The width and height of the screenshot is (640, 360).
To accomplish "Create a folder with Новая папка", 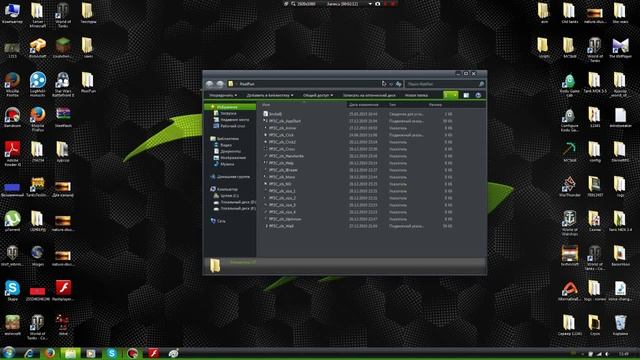I will pos(416,96).
